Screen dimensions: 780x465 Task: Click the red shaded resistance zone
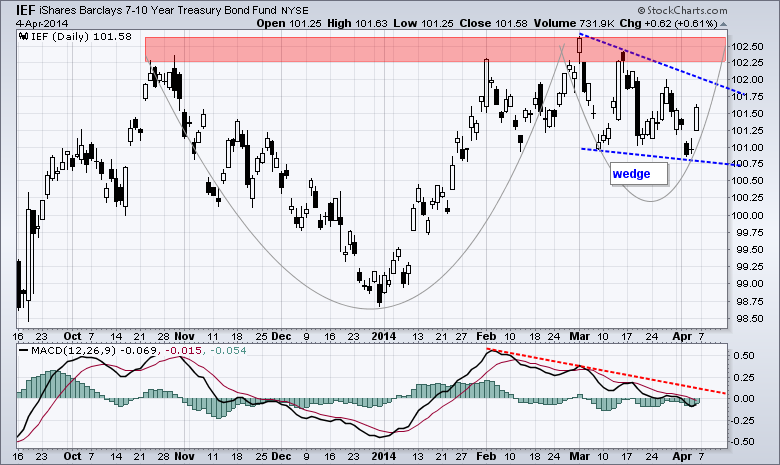[435, 49]
